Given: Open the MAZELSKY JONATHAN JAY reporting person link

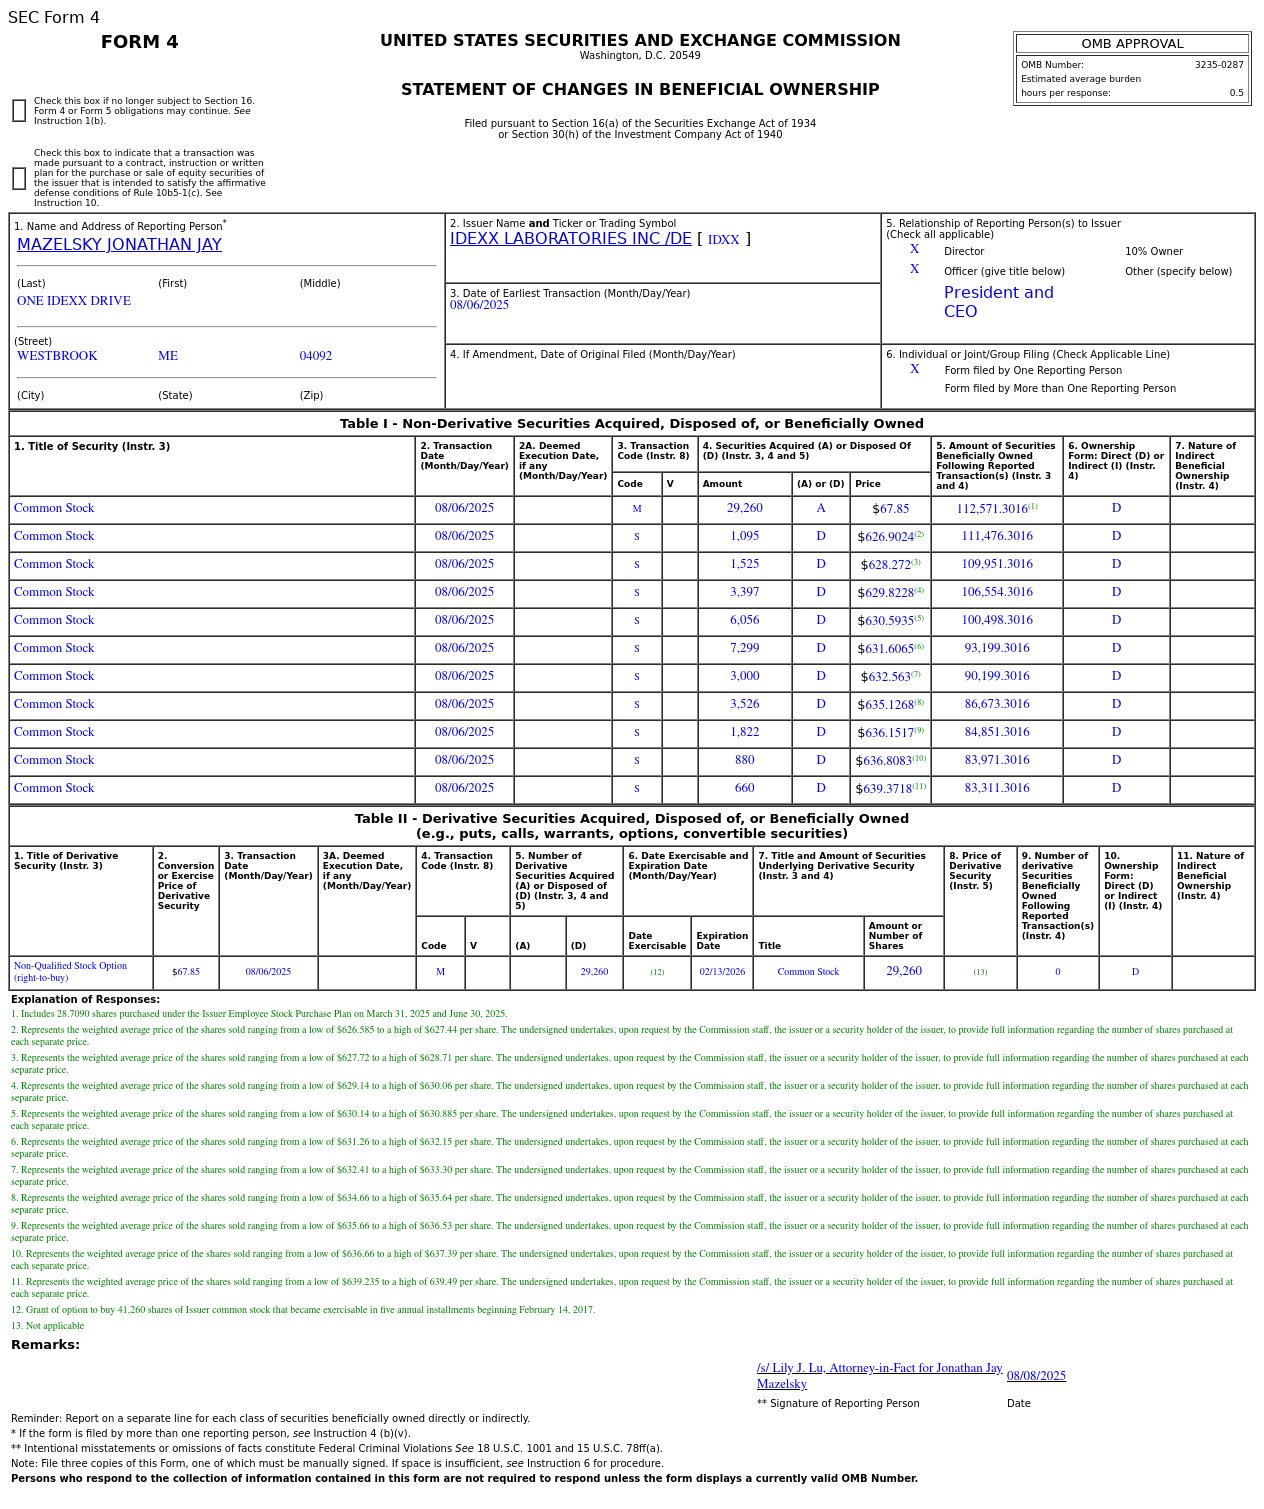Looking at the screenshot, I should [119, 245].
